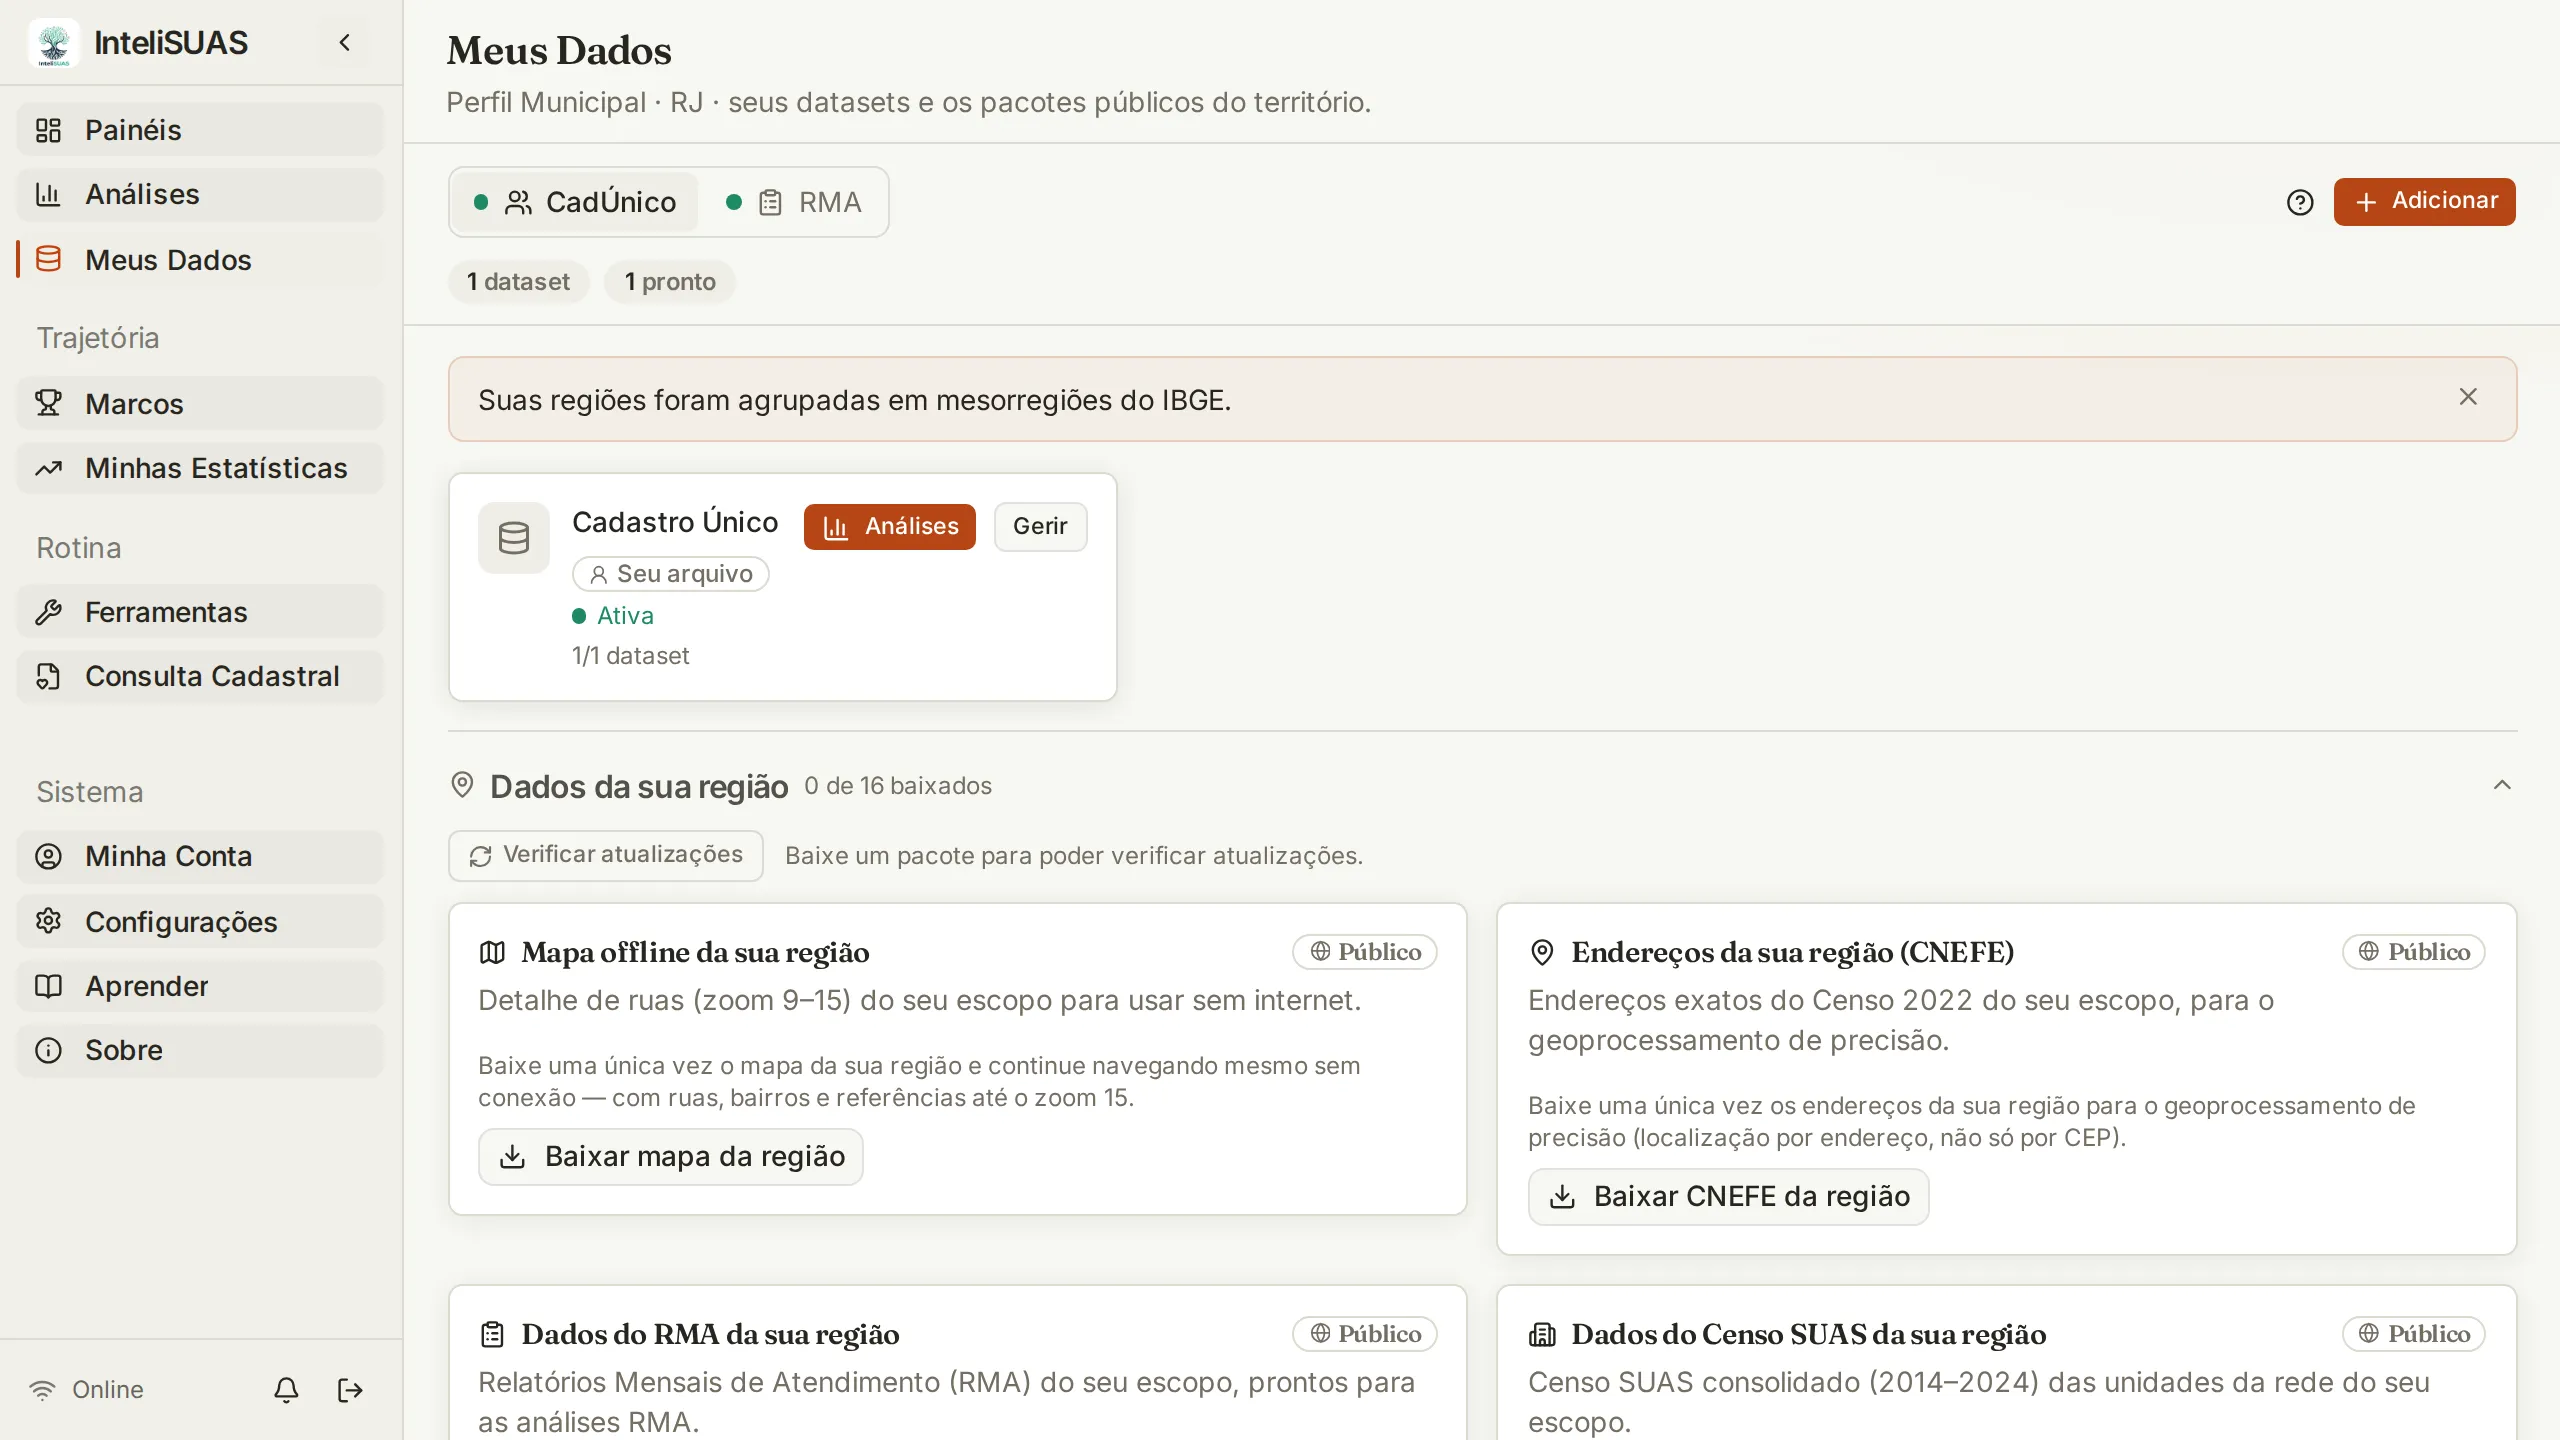This screenshot has width=2560, height=1440.
Task: Click the logout icon
Action: coord(350,1390)
